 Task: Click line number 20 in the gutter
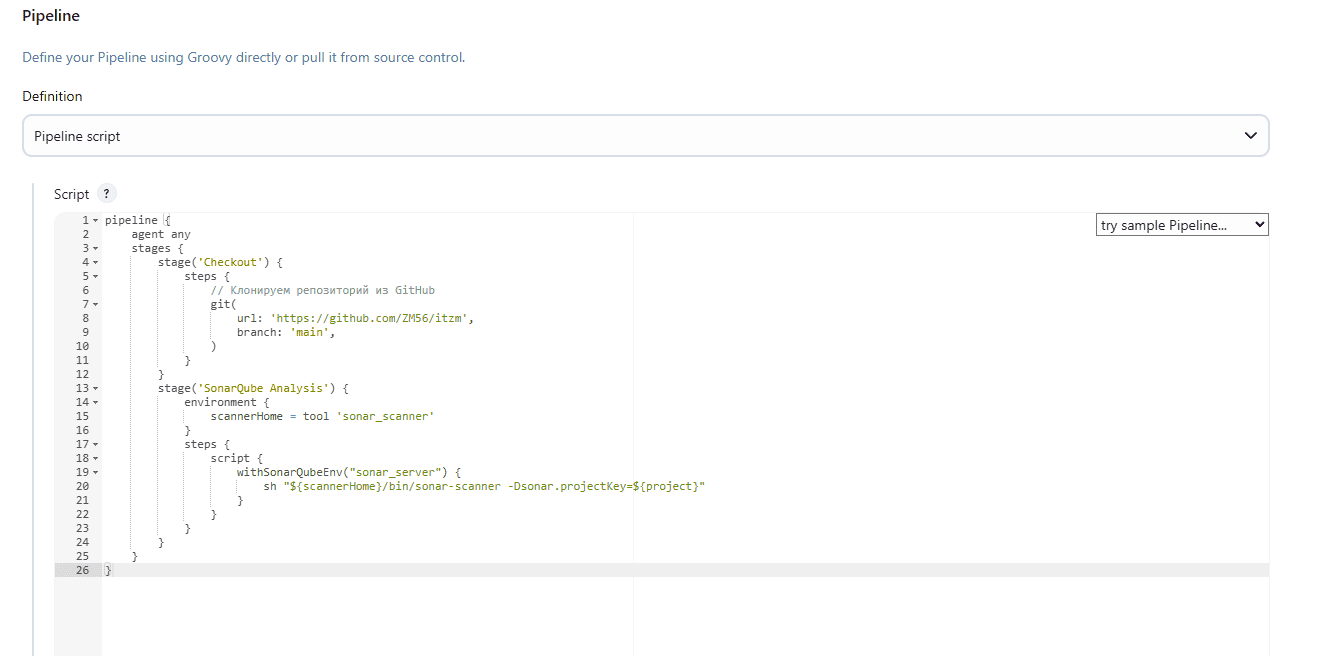[81, 486]
